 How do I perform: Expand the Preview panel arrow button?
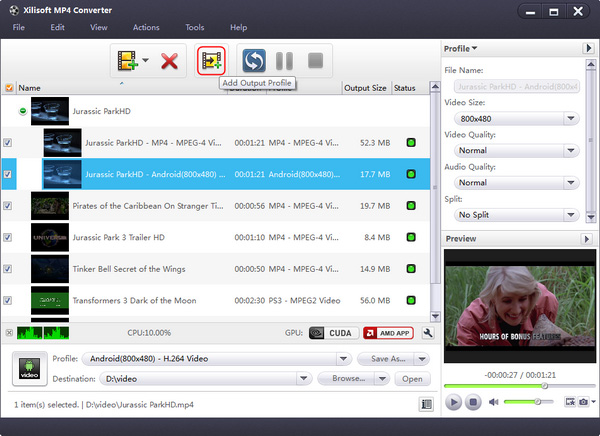(x=586, y=239)
